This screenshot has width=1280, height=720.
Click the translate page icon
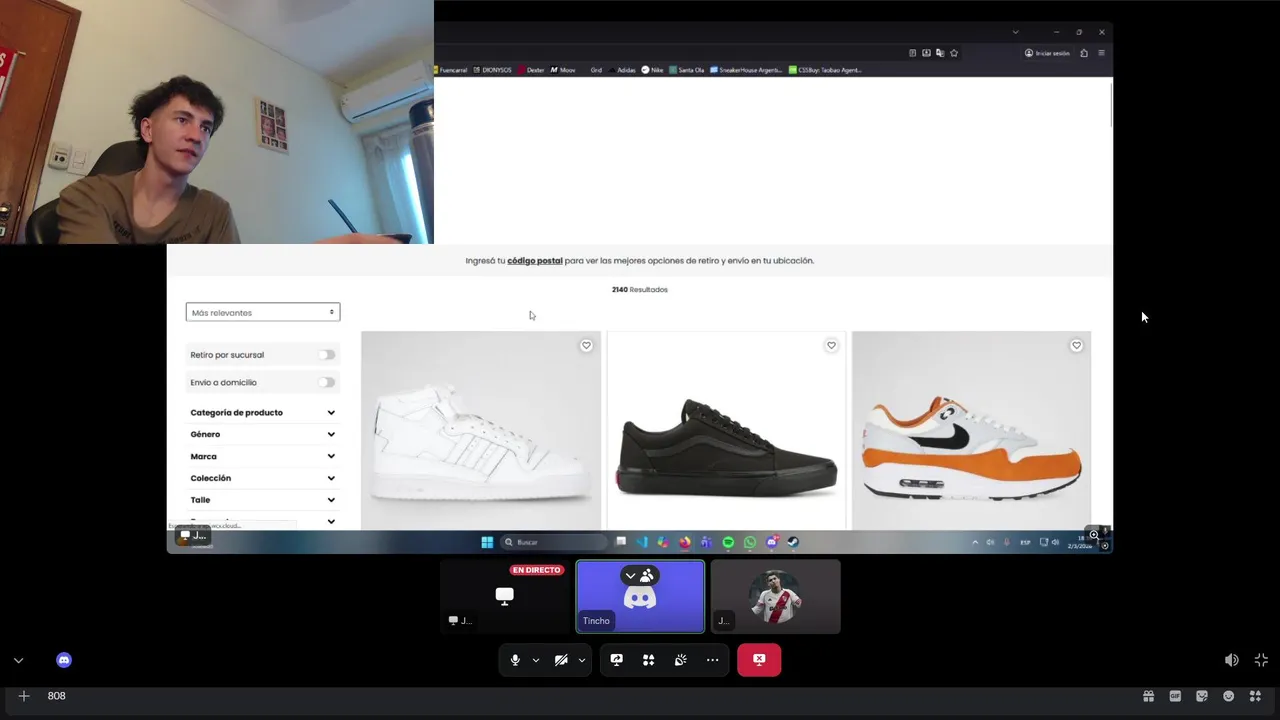(x=940, y=53)
